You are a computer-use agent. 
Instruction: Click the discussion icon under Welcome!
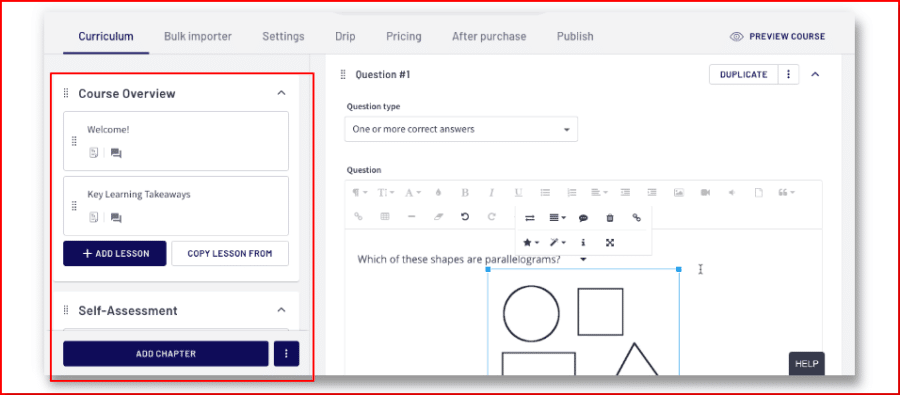(x=116, y=153)
